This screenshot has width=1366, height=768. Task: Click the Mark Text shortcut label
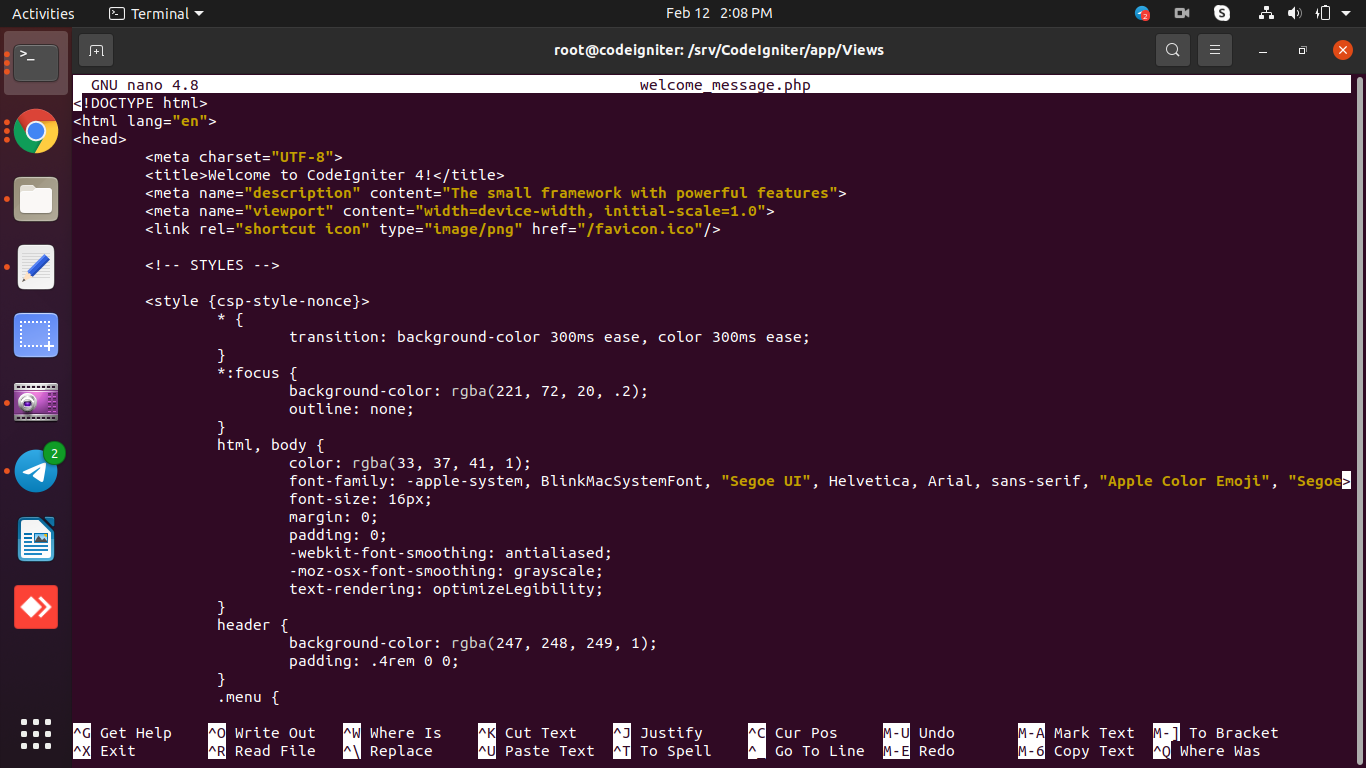pos(1094,733)
